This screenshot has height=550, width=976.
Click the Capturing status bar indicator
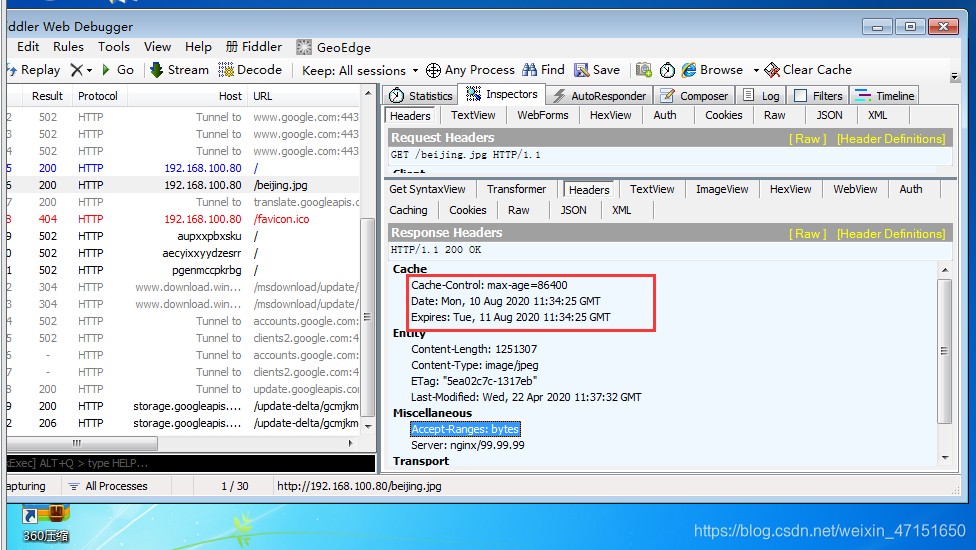click(x=26, y=487)
